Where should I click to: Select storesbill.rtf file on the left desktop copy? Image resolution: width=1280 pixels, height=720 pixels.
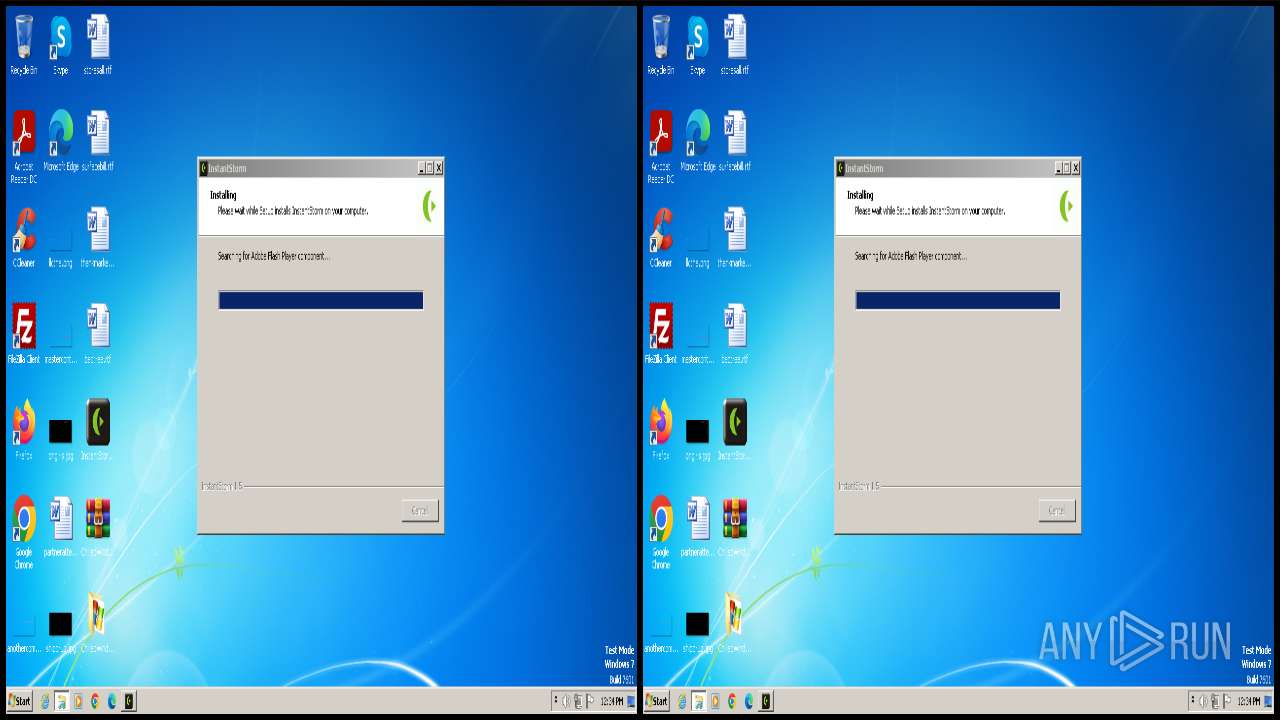98,45
